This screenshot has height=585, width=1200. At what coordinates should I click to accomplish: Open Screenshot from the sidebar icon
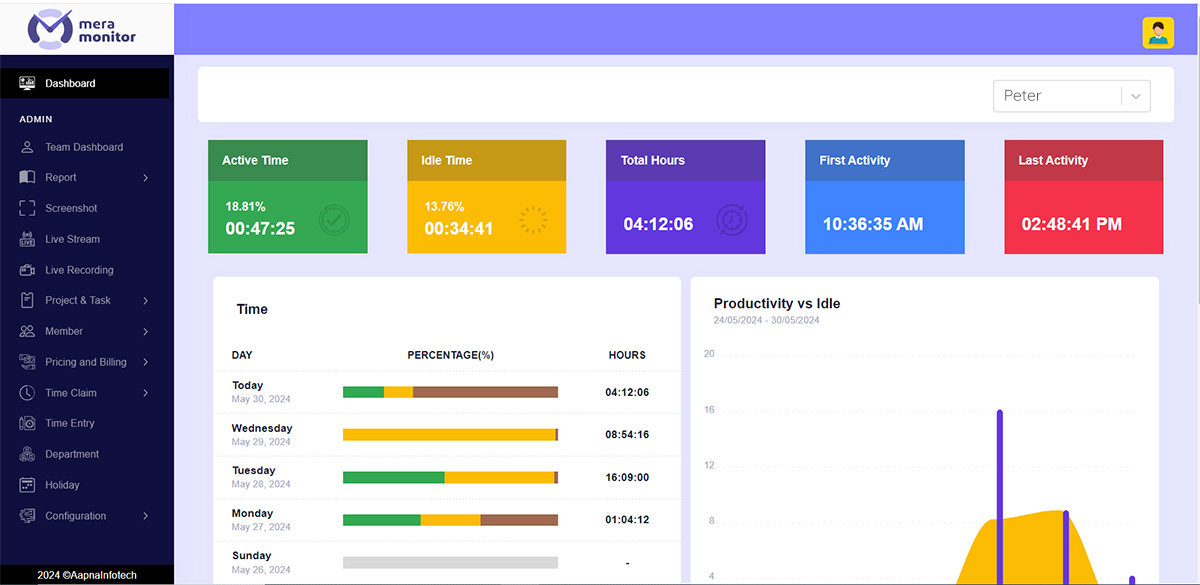point(27,208)
